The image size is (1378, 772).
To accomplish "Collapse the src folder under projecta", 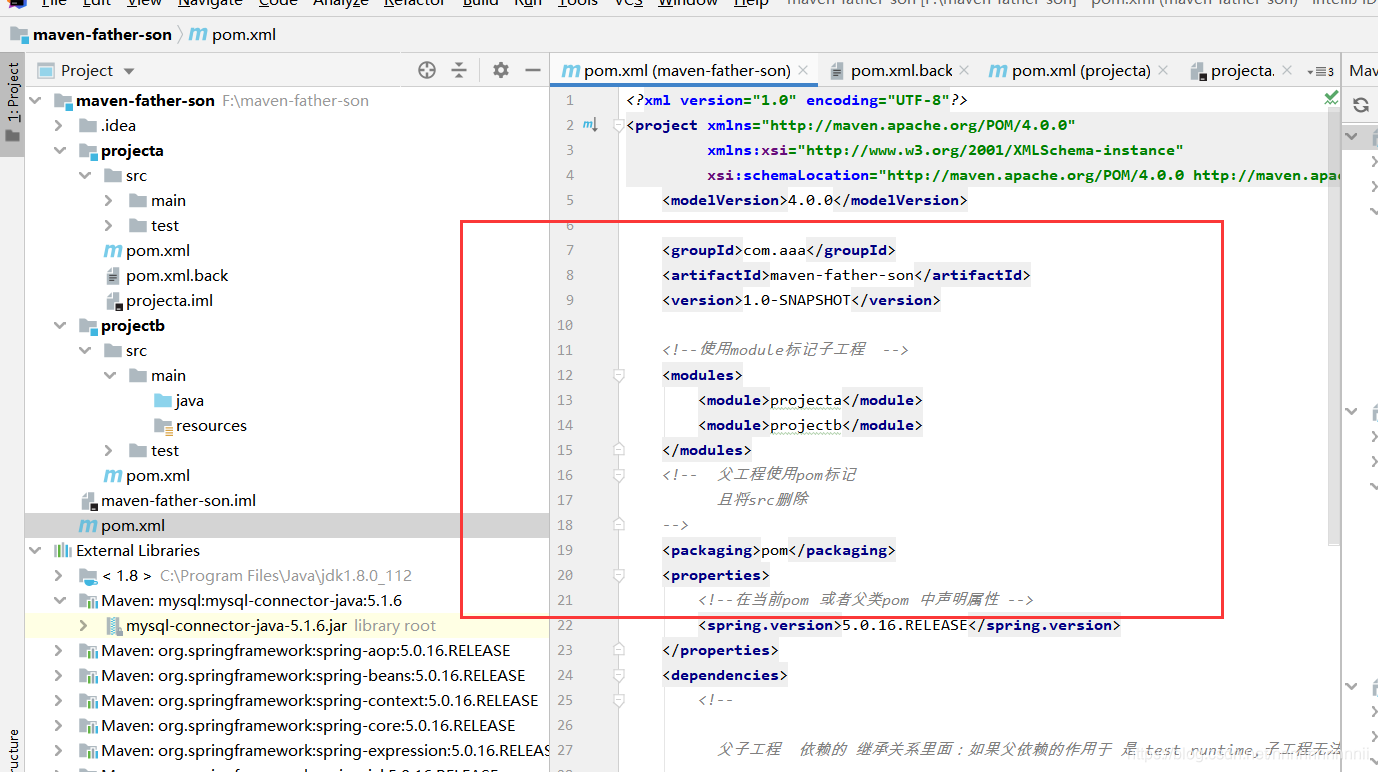I will pyautogui.click(x=84, y=176).
